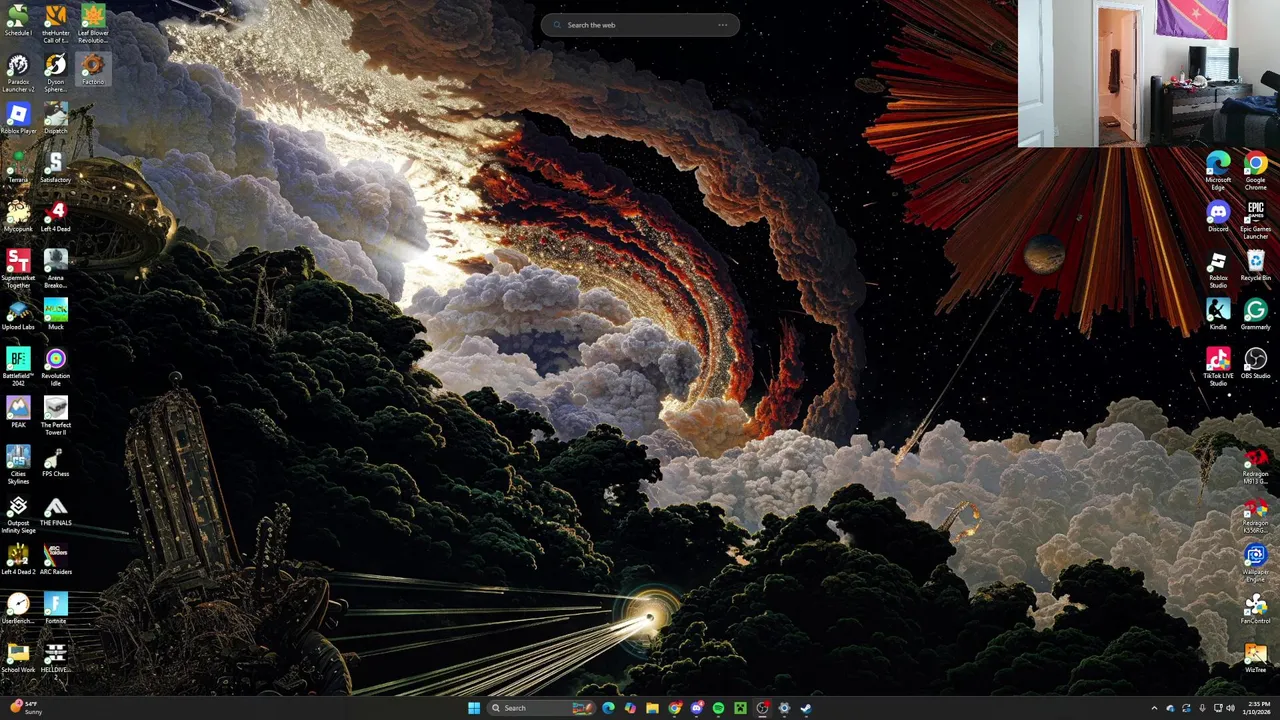Select the Microsoft Edge desktop shortcut
This screenshot has width=1280, height=720.
coord(1218,170)
